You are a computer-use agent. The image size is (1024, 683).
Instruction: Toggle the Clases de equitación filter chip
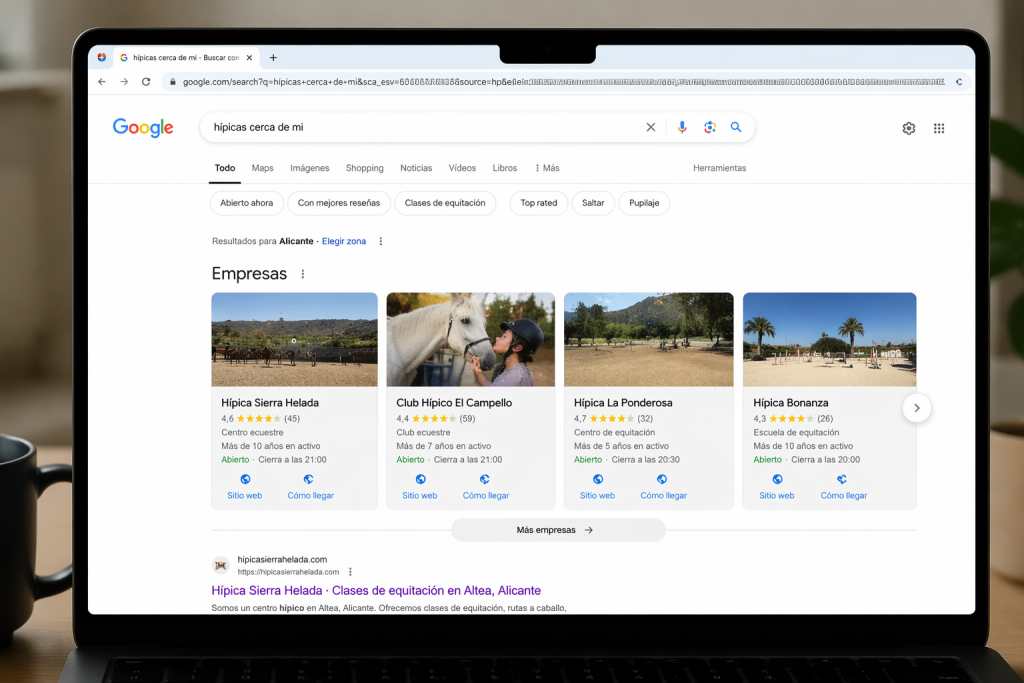pyautogui.click(x=445, y=203)
